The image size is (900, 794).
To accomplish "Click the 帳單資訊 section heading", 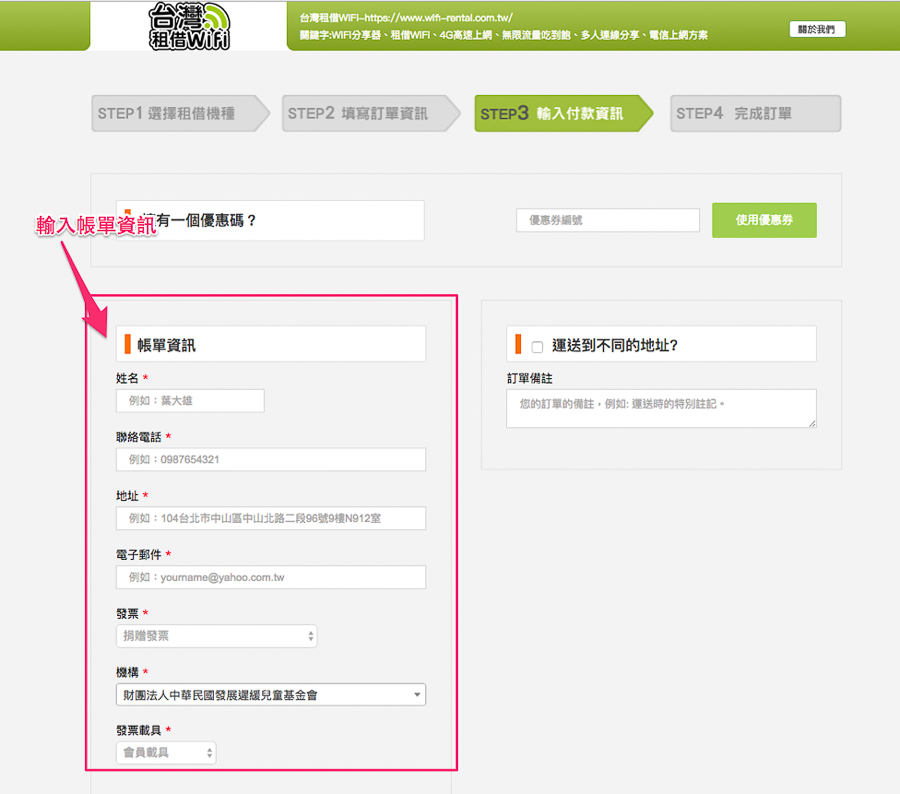I will click(166, 345).
